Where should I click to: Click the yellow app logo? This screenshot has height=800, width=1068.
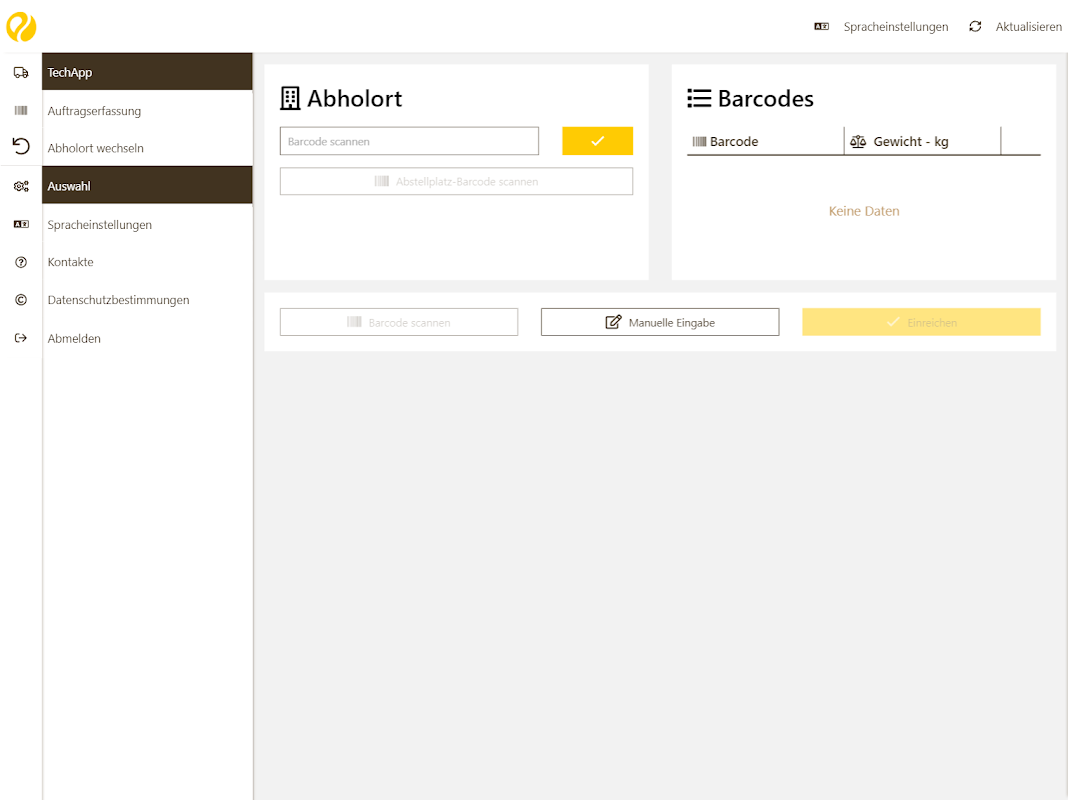tap(21, 27)
